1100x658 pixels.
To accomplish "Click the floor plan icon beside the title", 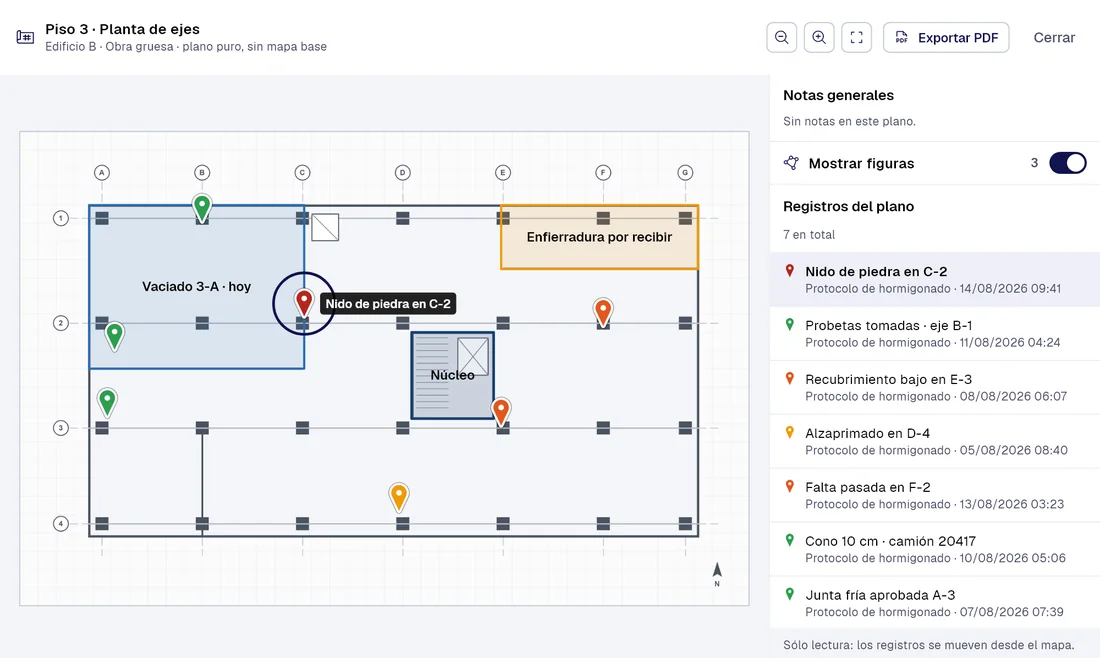I will tap(25, 37).
